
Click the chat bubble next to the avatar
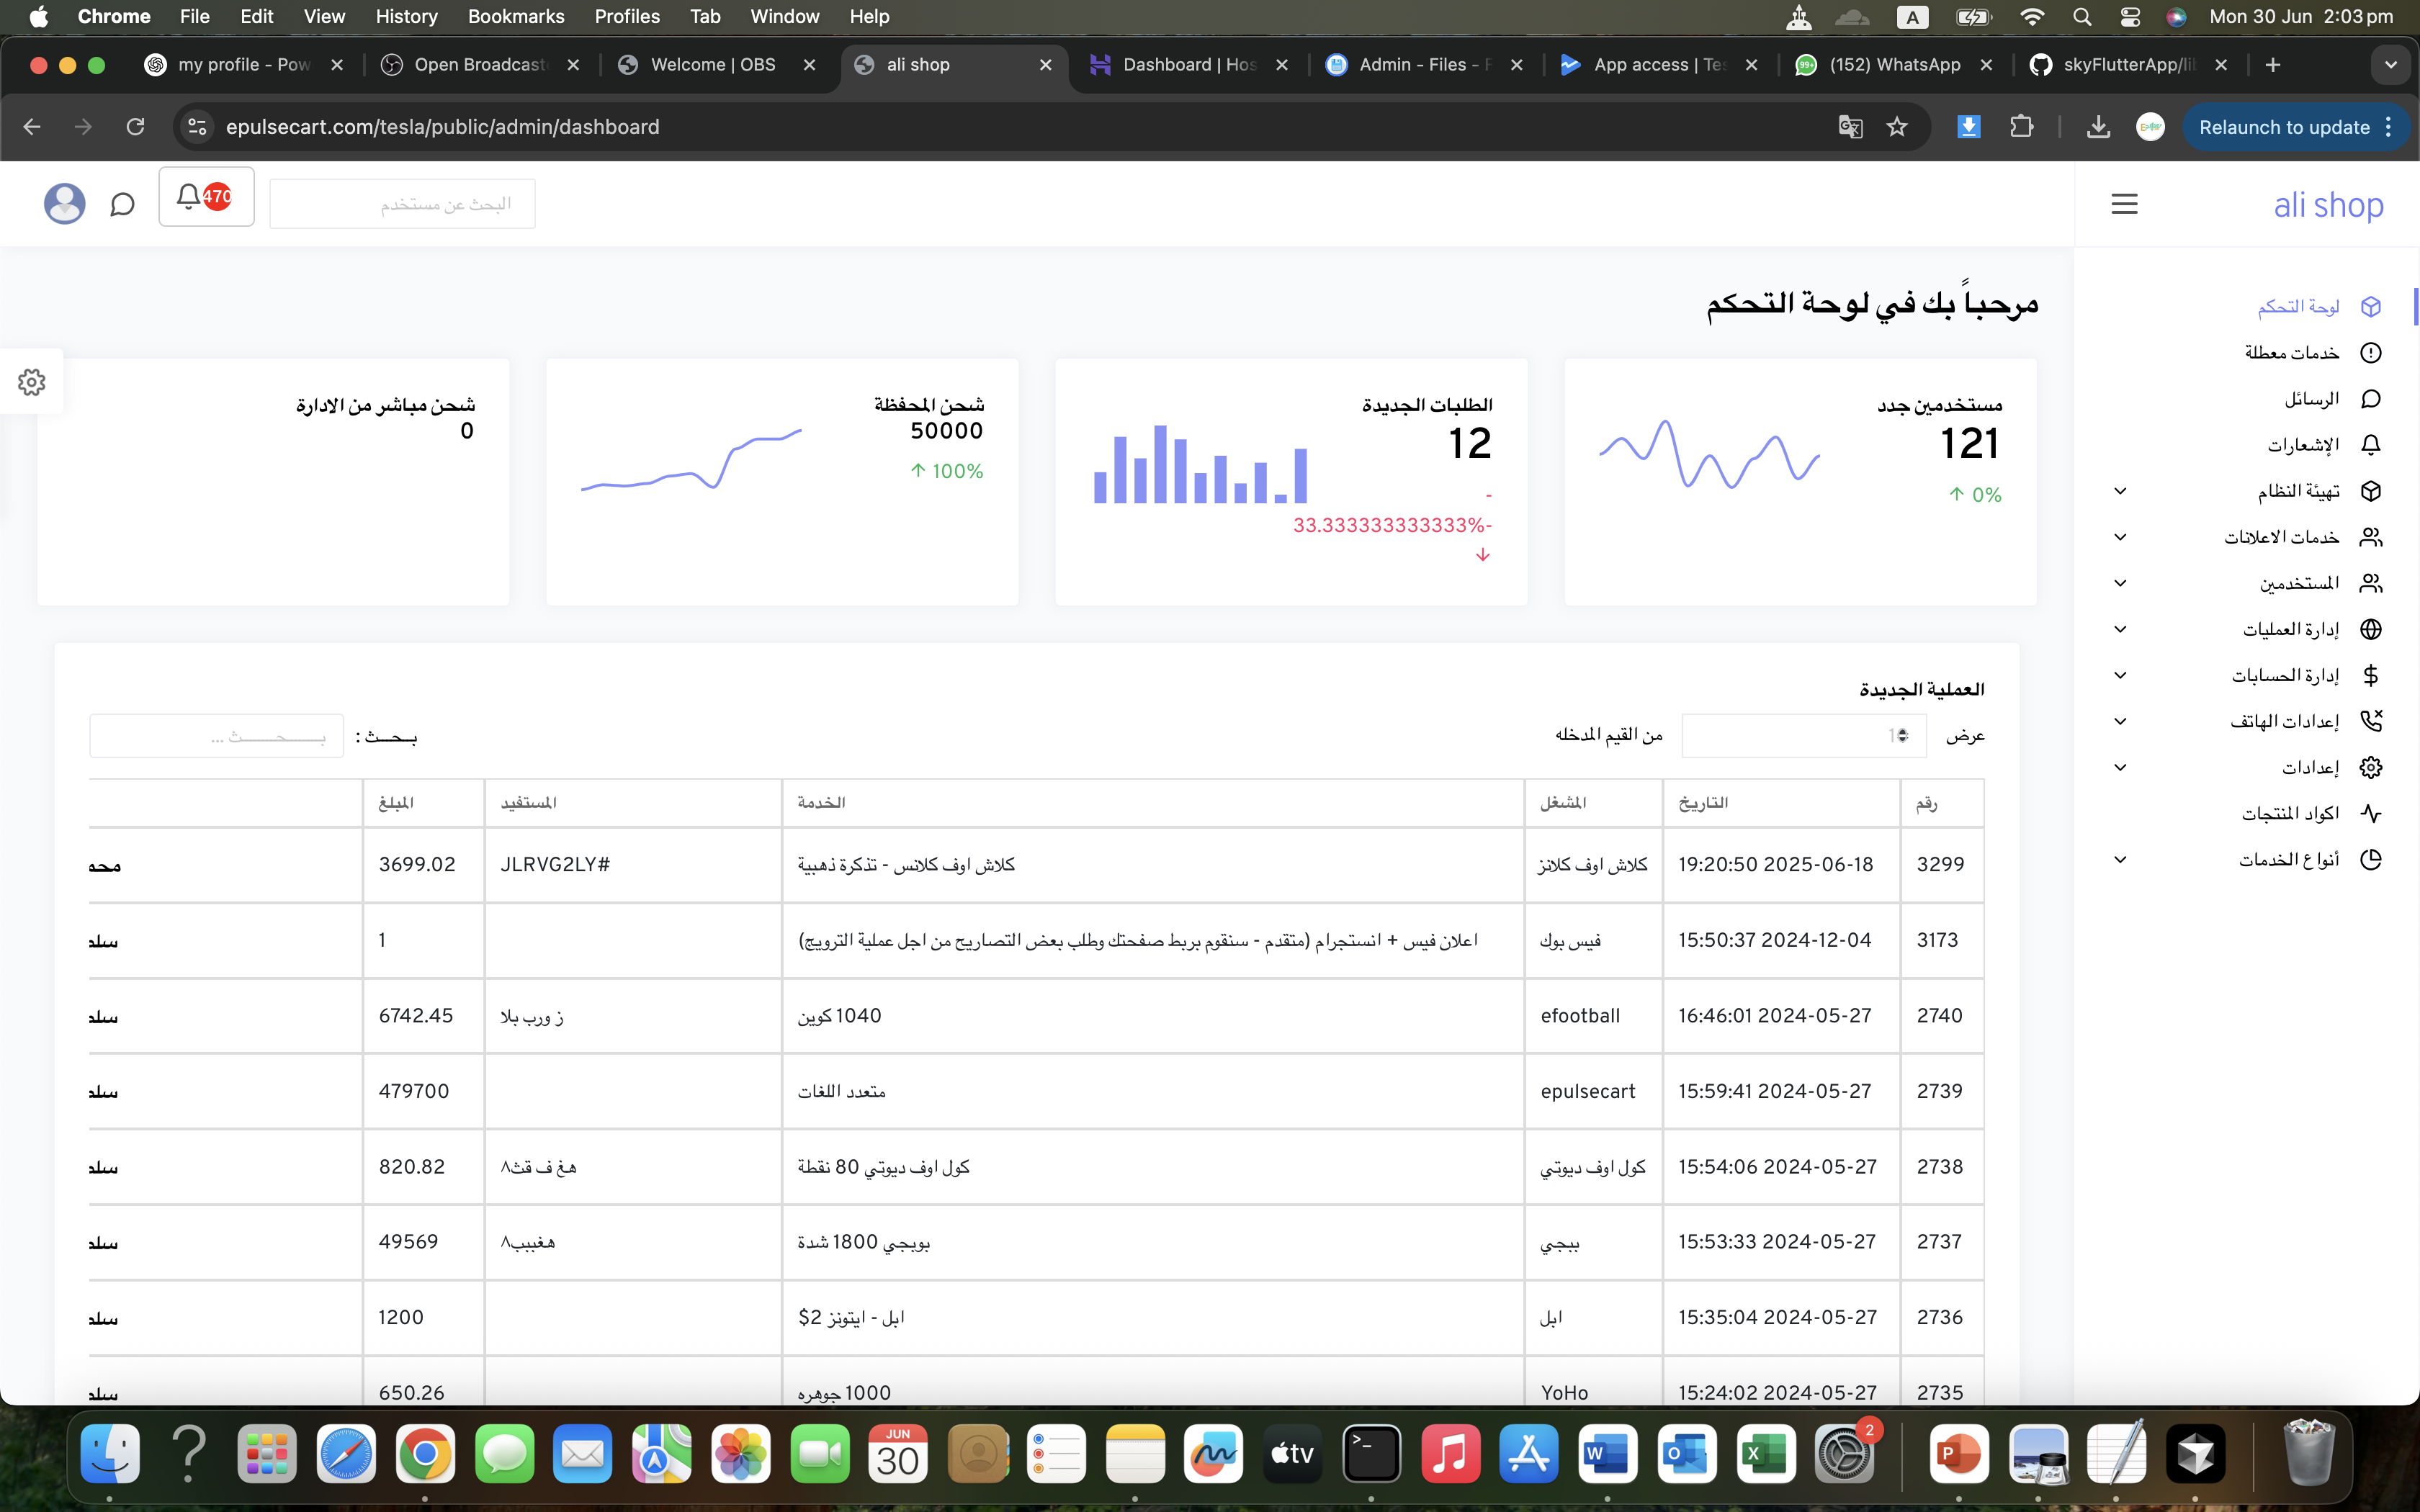pyautogui.click(x=122, y=204)
